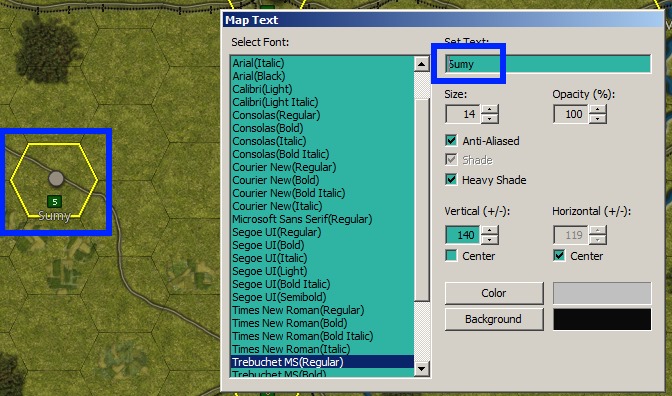Select Times New Roman(Bold) font

(290, 323)
